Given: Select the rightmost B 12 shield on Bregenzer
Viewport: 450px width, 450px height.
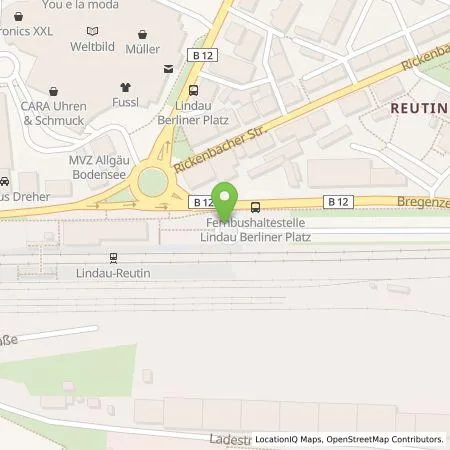Looking at the screenshot, I should coord(338,202).
